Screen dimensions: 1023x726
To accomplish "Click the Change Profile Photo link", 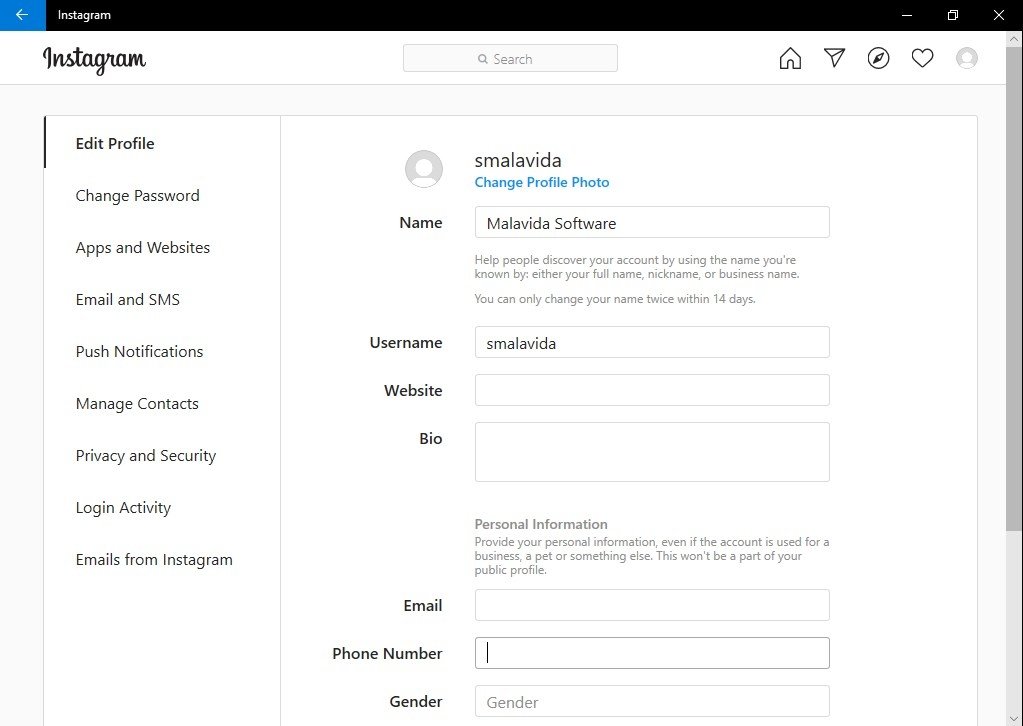I will point(542,183).
